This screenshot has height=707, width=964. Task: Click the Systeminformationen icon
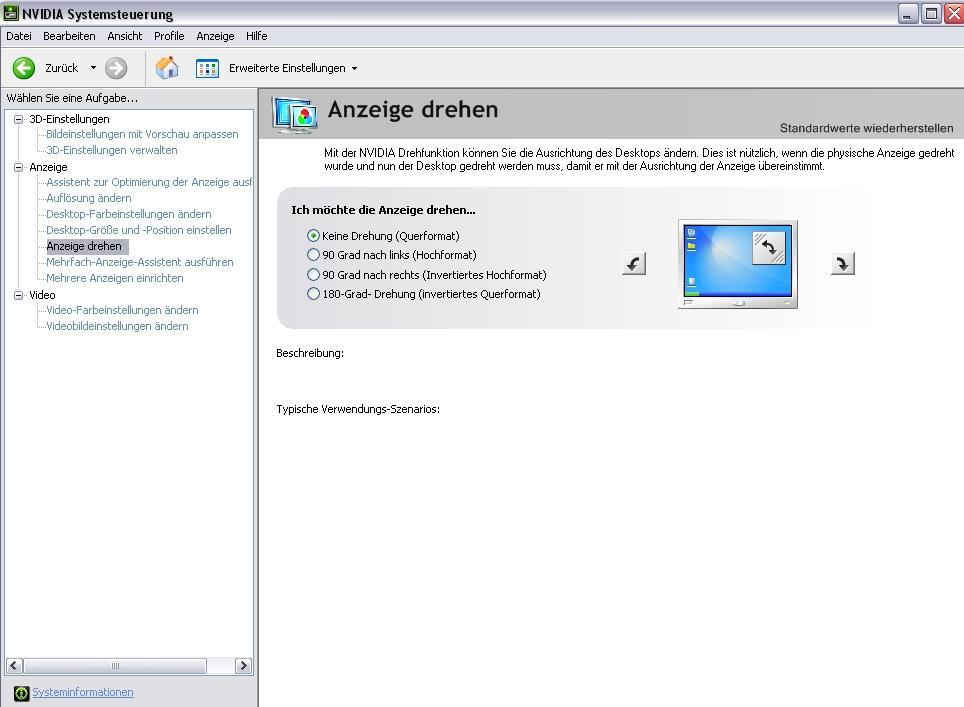point(22,693)
